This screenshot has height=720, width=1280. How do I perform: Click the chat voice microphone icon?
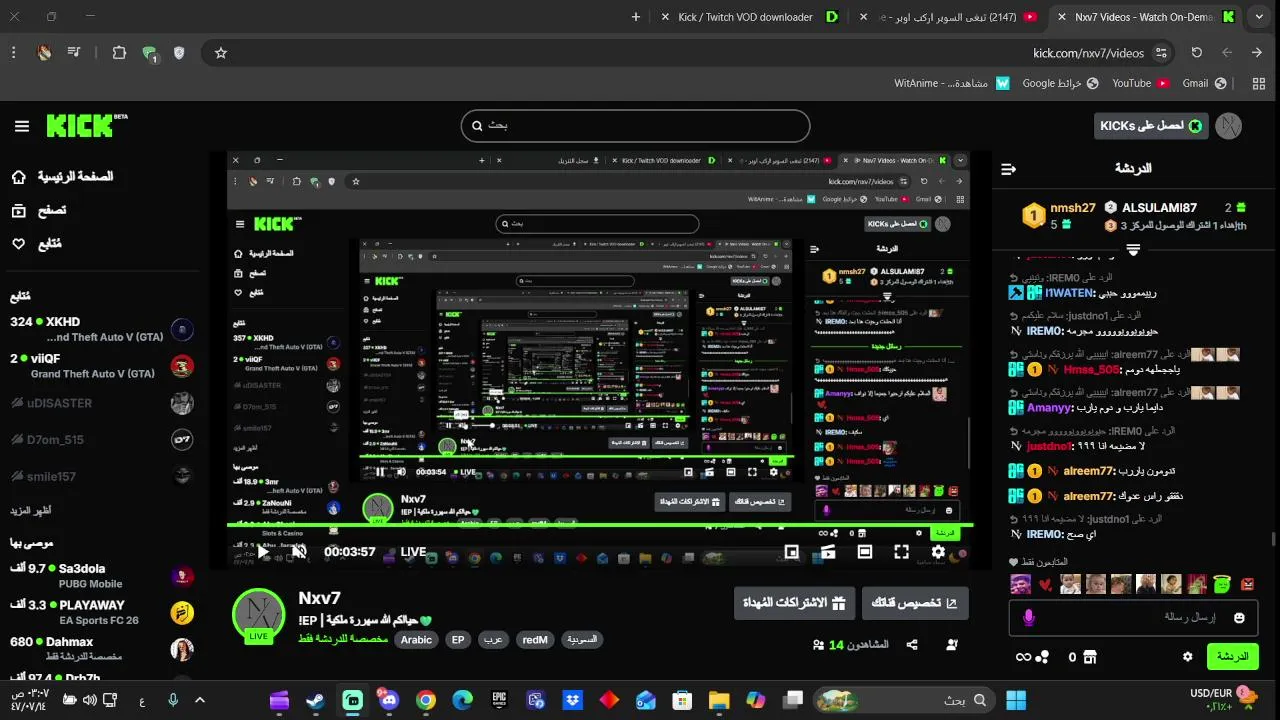tap(1028, 618)
